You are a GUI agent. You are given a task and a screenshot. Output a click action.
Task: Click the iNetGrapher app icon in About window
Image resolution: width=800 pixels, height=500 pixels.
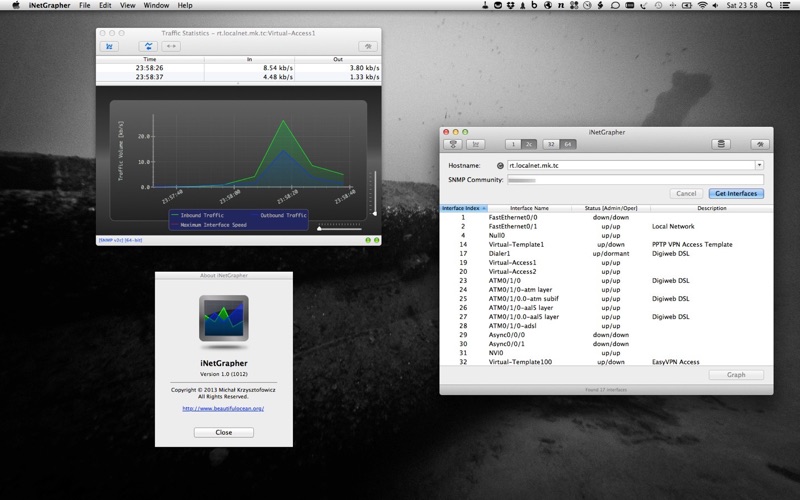pyautogui.click(x=224, y=319)
